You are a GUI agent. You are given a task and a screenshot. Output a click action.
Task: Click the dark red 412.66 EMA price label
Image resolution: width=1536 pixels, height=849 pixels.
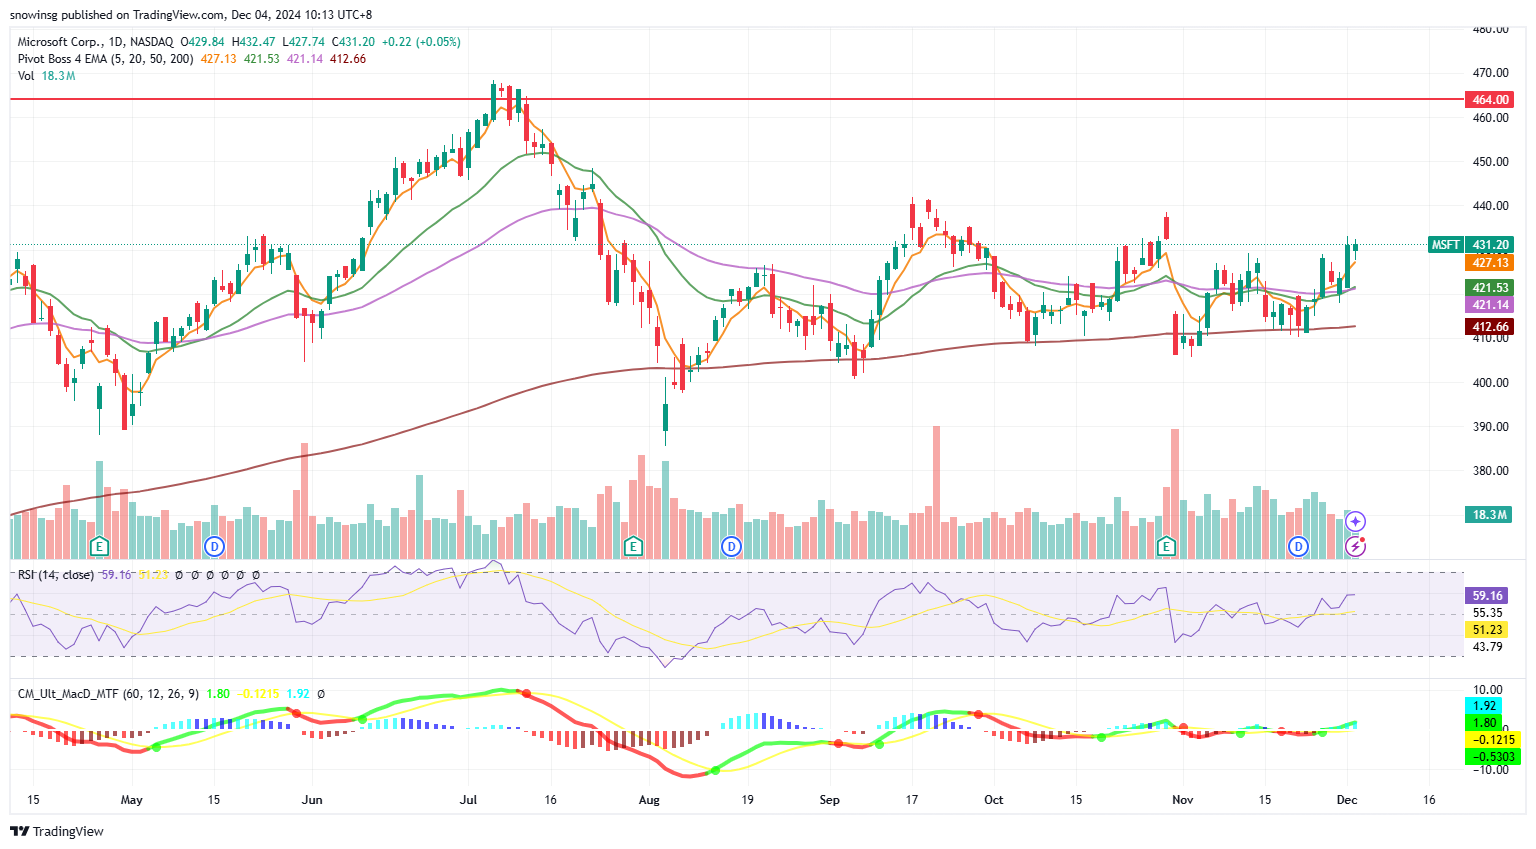1490,327
